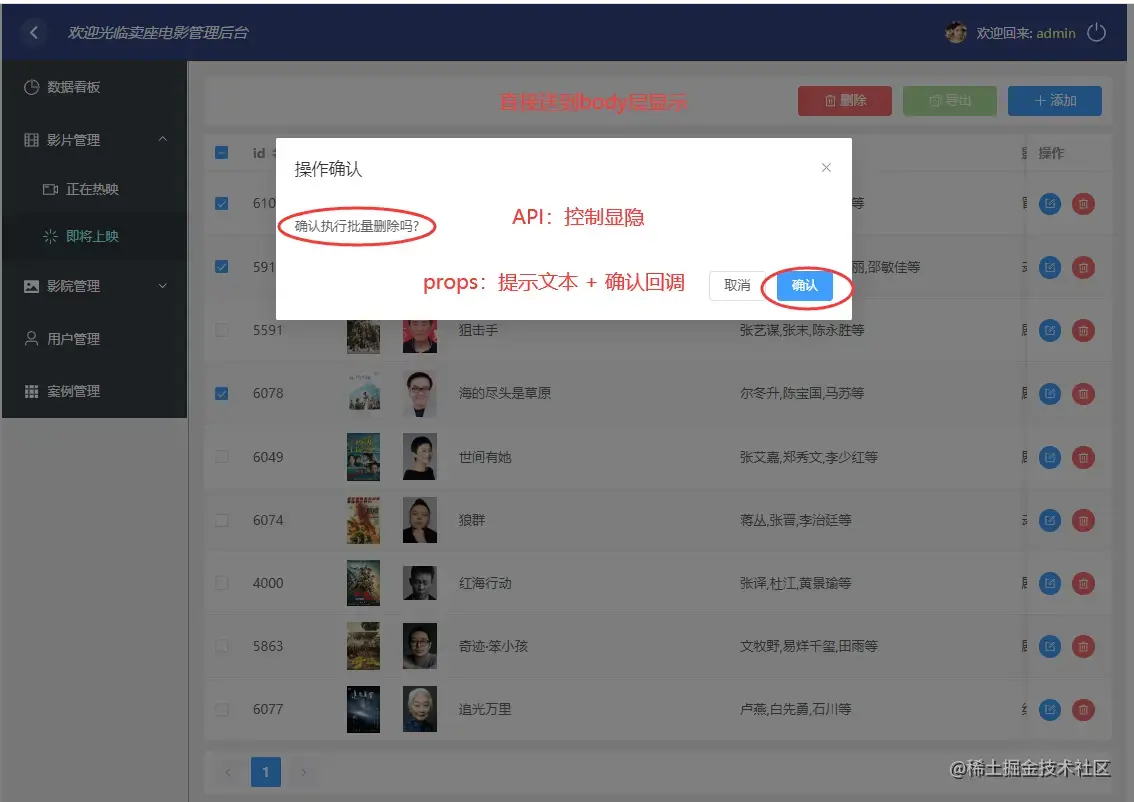Open 数据看板 in the sidebar
This screenshot has width=1134, height=802.
(x=94, y=87)
